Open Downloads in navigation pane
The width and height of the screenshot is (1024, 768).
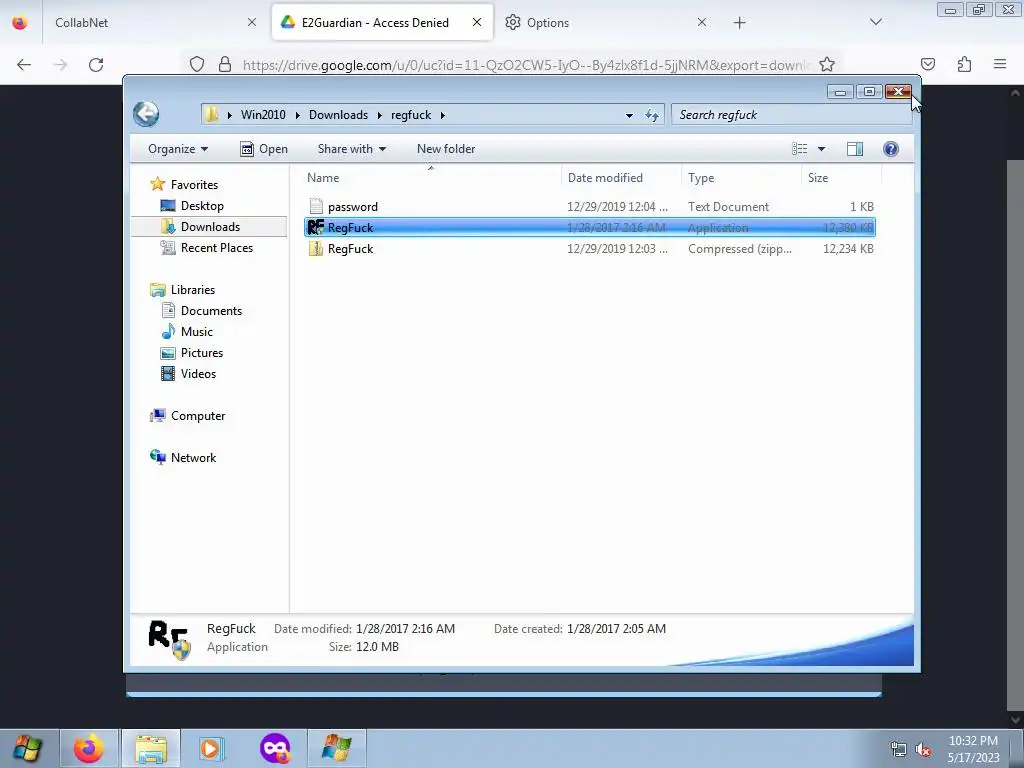coord(210,227)
